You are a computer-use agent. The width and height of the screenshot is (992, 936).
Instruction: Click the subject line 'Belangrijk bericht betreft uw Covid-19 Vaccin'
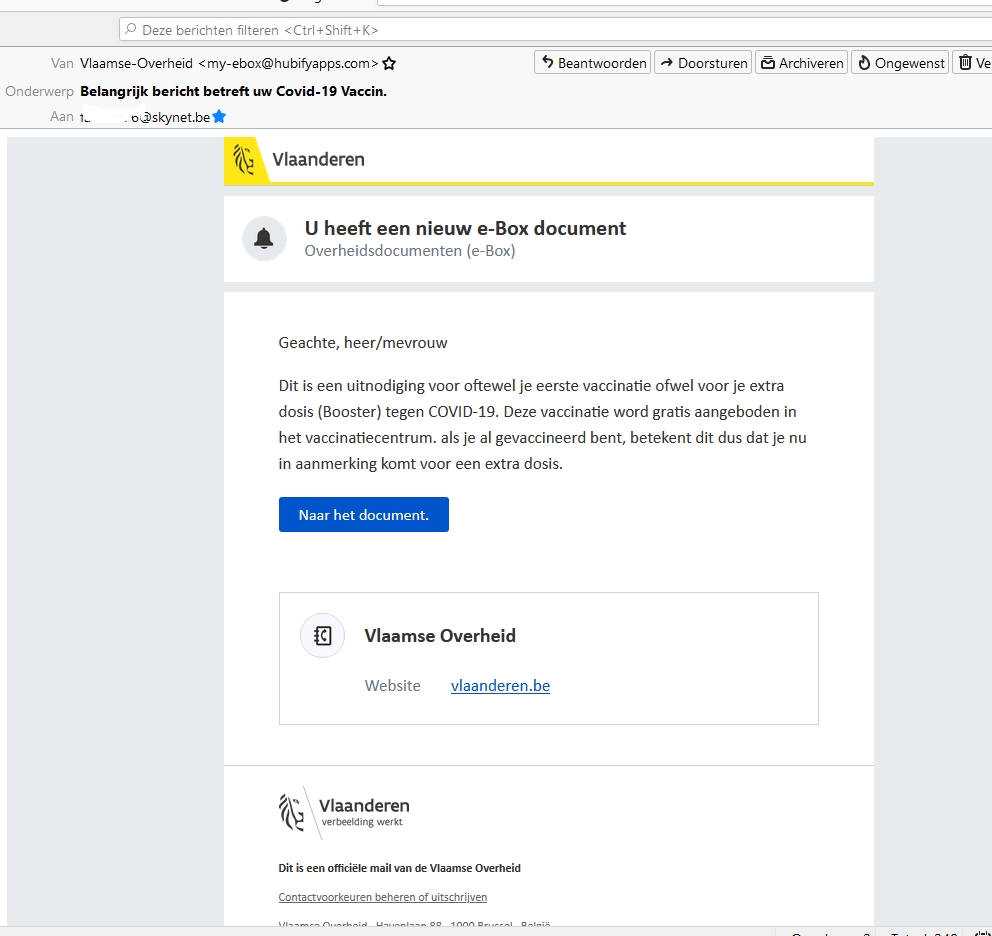[233, 90]
